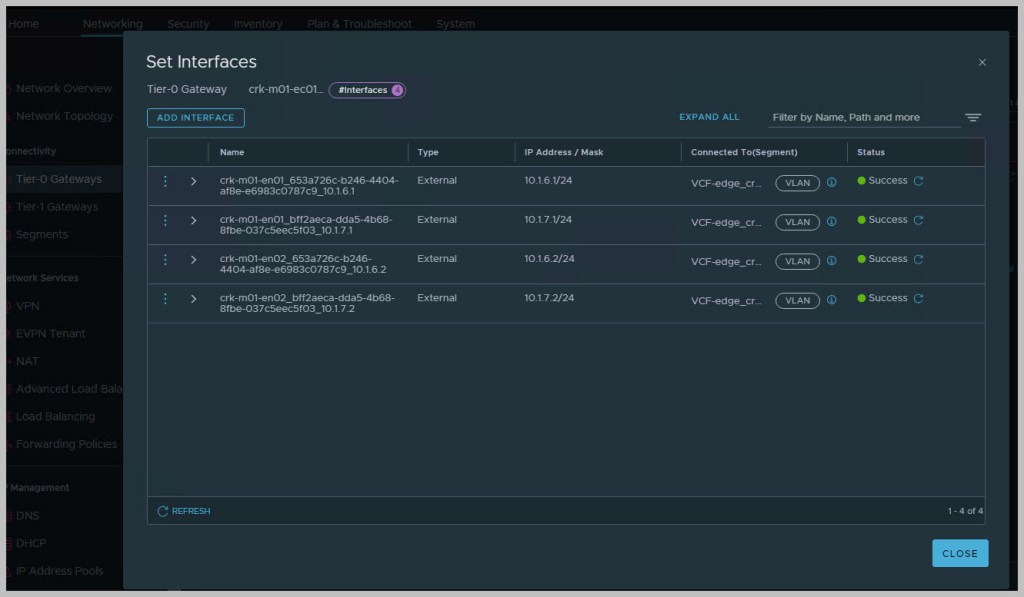1024x597 pixels.
Task: Click the #Interfaces tag badge
Action: (x=366, y=90)
